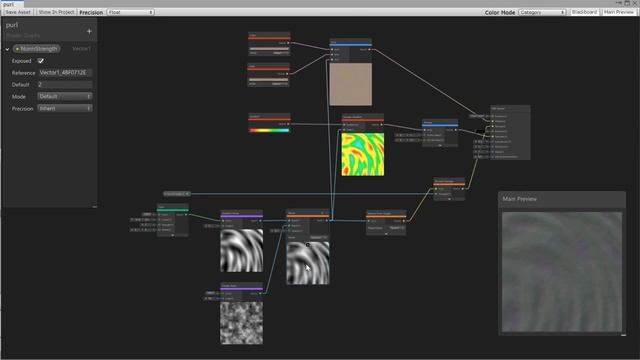Click the tan Lerp node preview

(x=351, y=84)
